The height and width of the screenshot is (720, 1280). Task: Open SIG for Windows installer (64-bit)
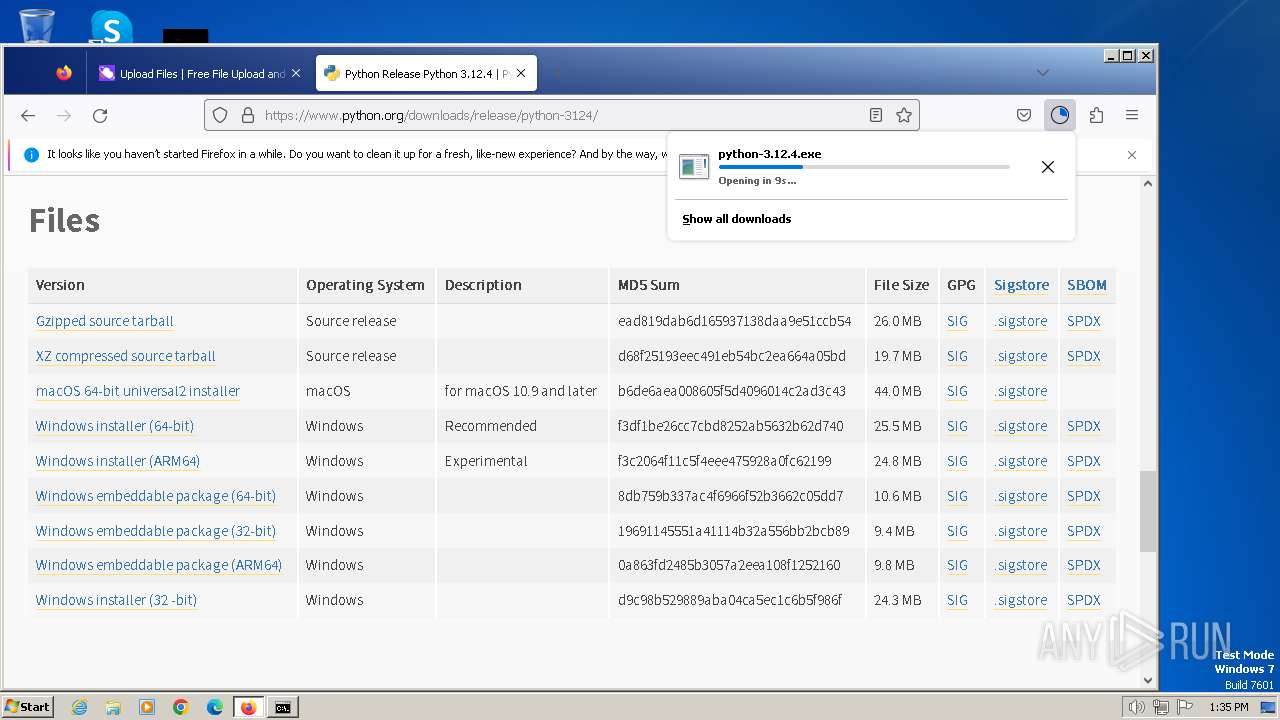pos(958,426)
